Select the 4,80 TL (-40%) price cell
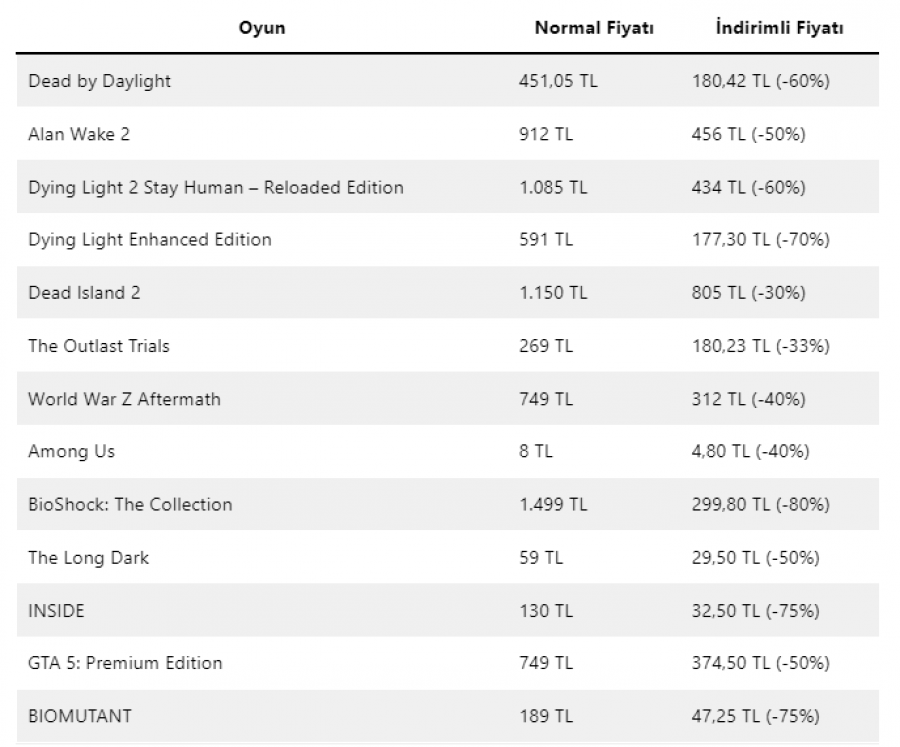This screenshot has width=900, height=747. (x=750, y=451)
